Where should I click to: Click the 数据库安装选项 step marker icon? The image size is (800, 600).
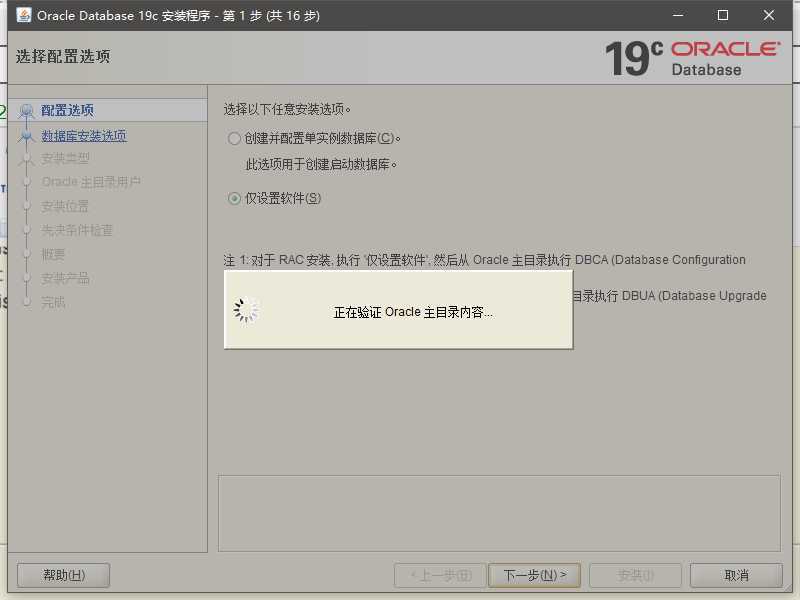pos(26,136)
